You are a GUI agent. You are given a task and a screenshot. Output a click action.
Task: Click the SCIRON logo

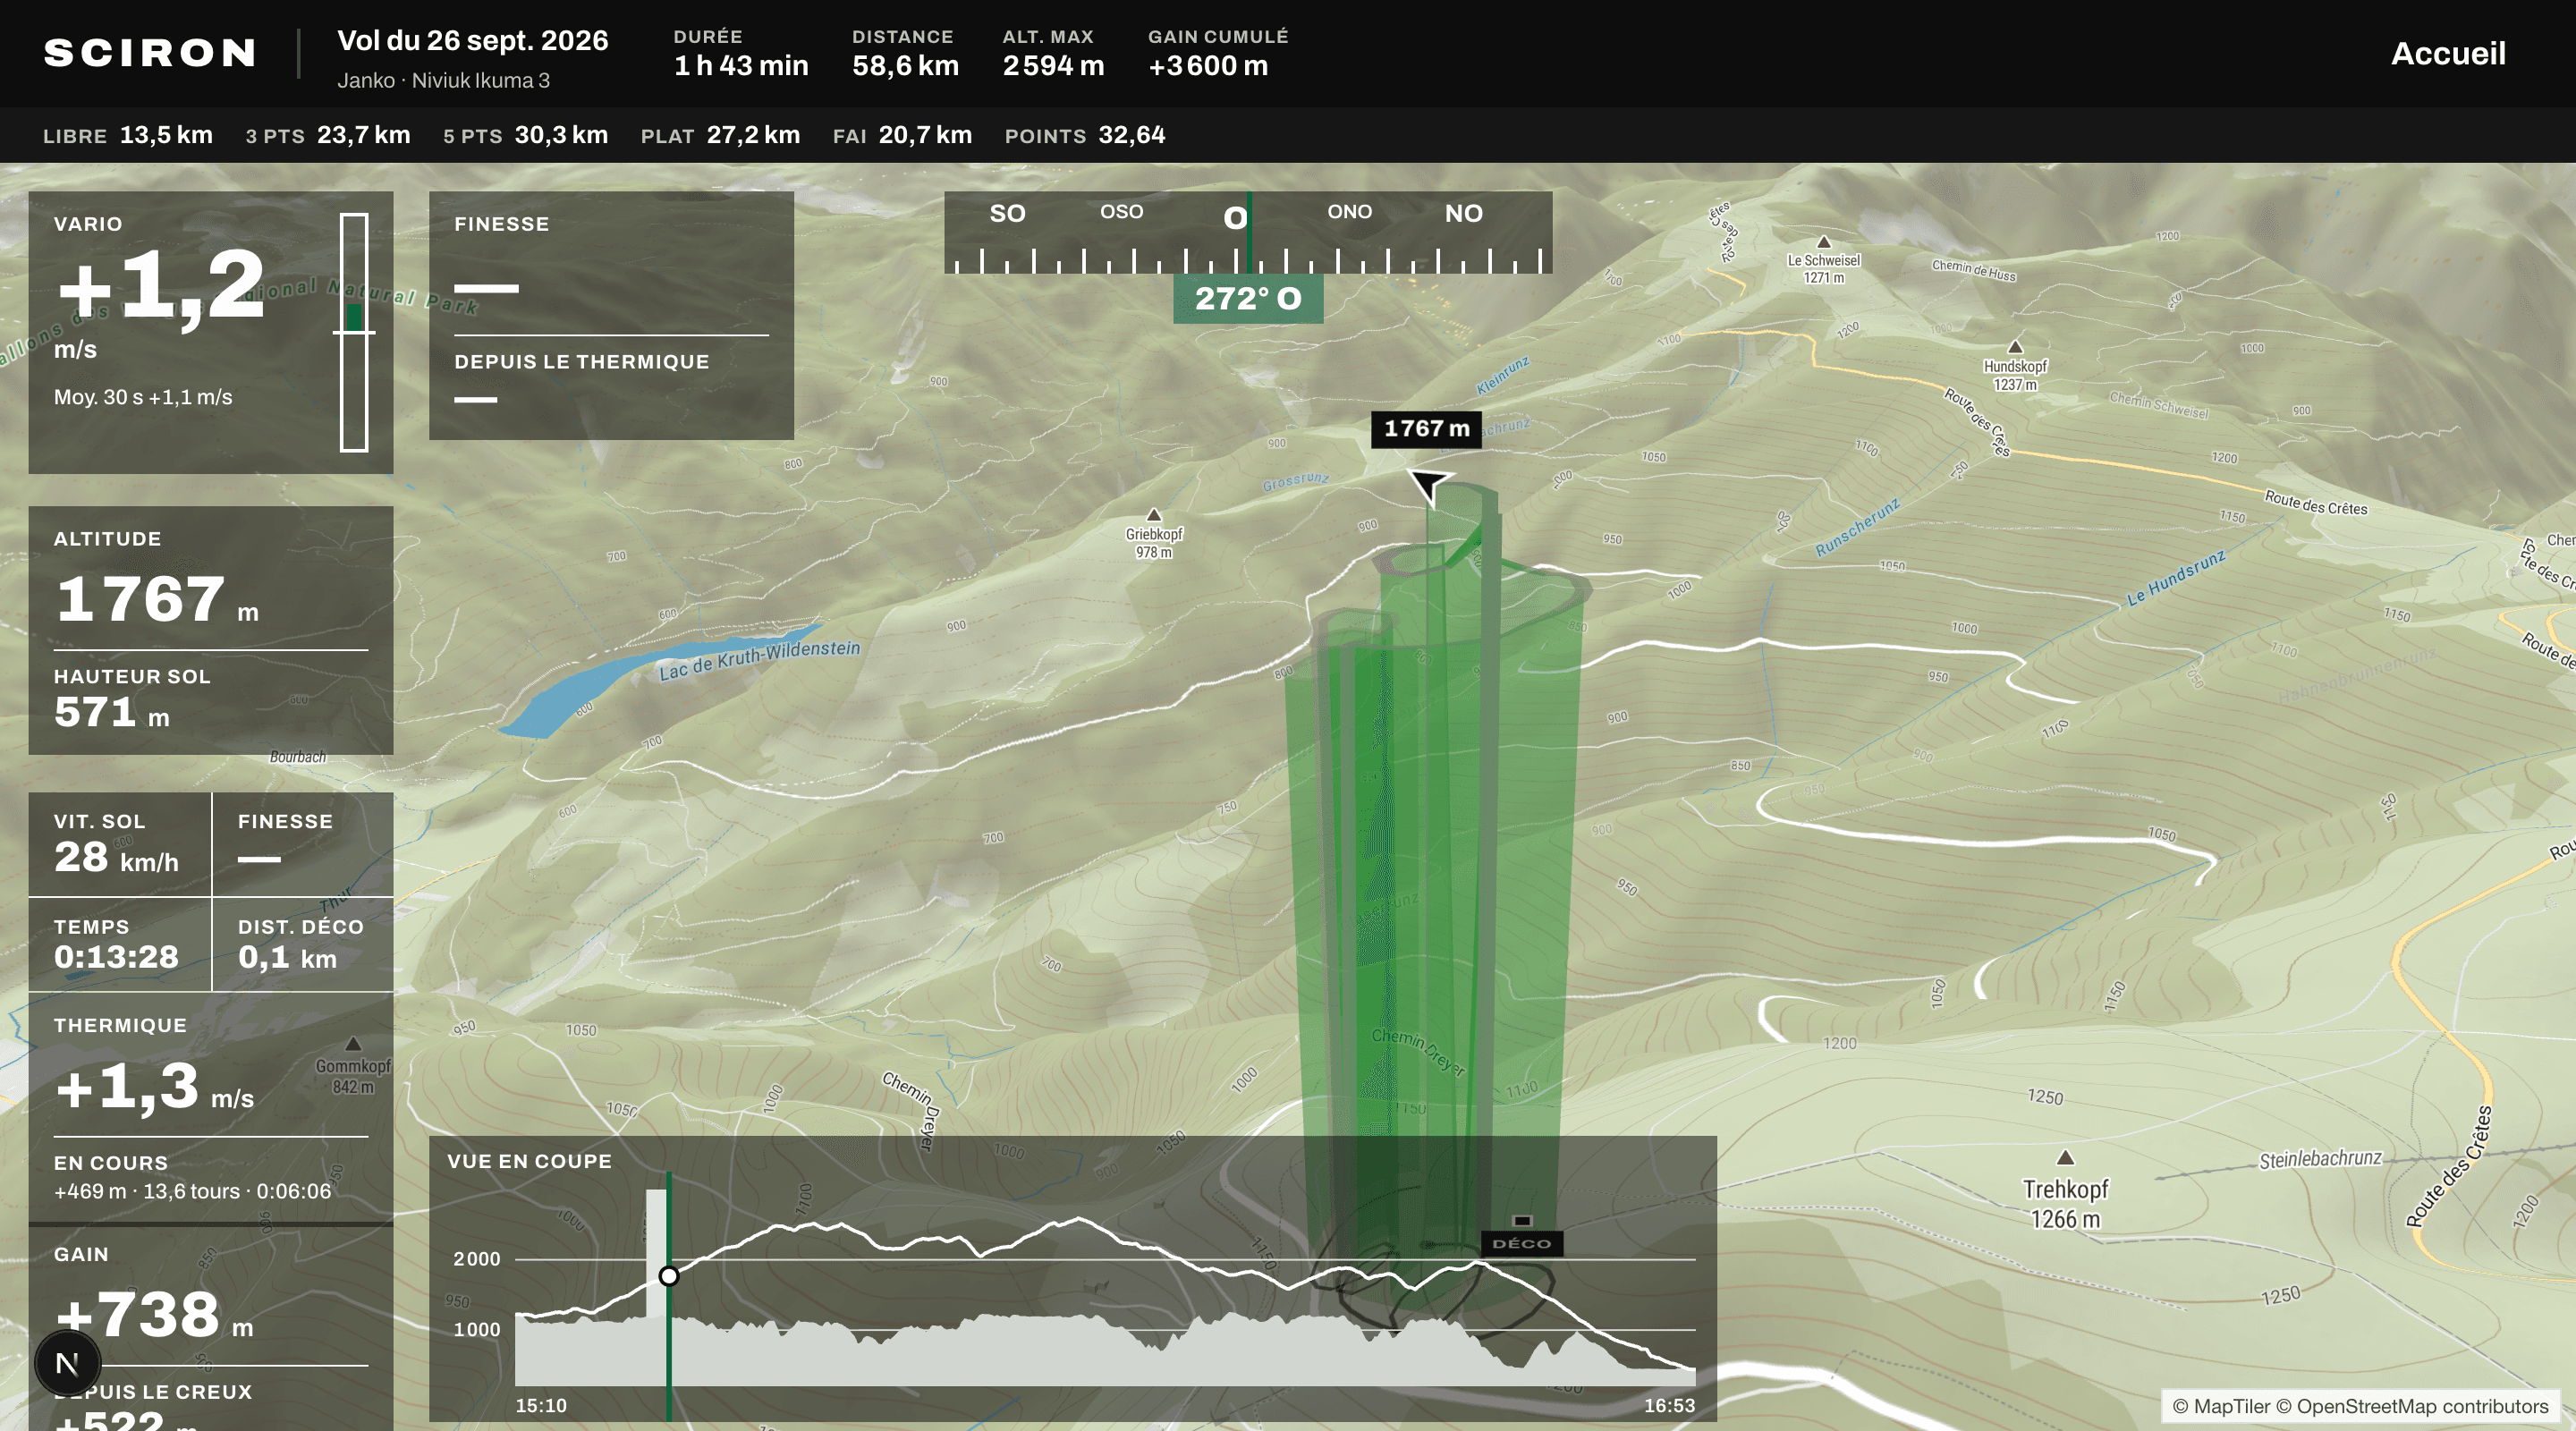point(150,53)
